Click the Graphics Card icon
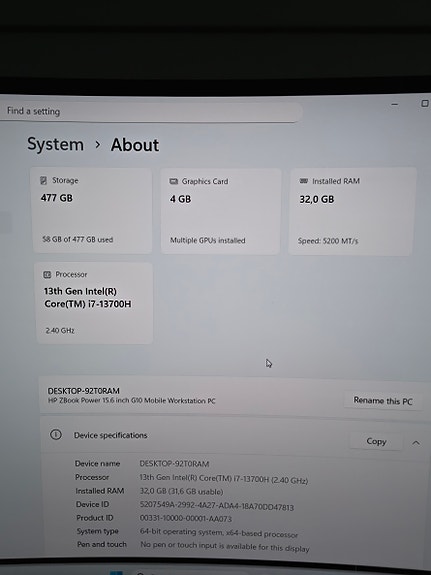Screen dimensions: 431x575 click(x=174, y=182)
